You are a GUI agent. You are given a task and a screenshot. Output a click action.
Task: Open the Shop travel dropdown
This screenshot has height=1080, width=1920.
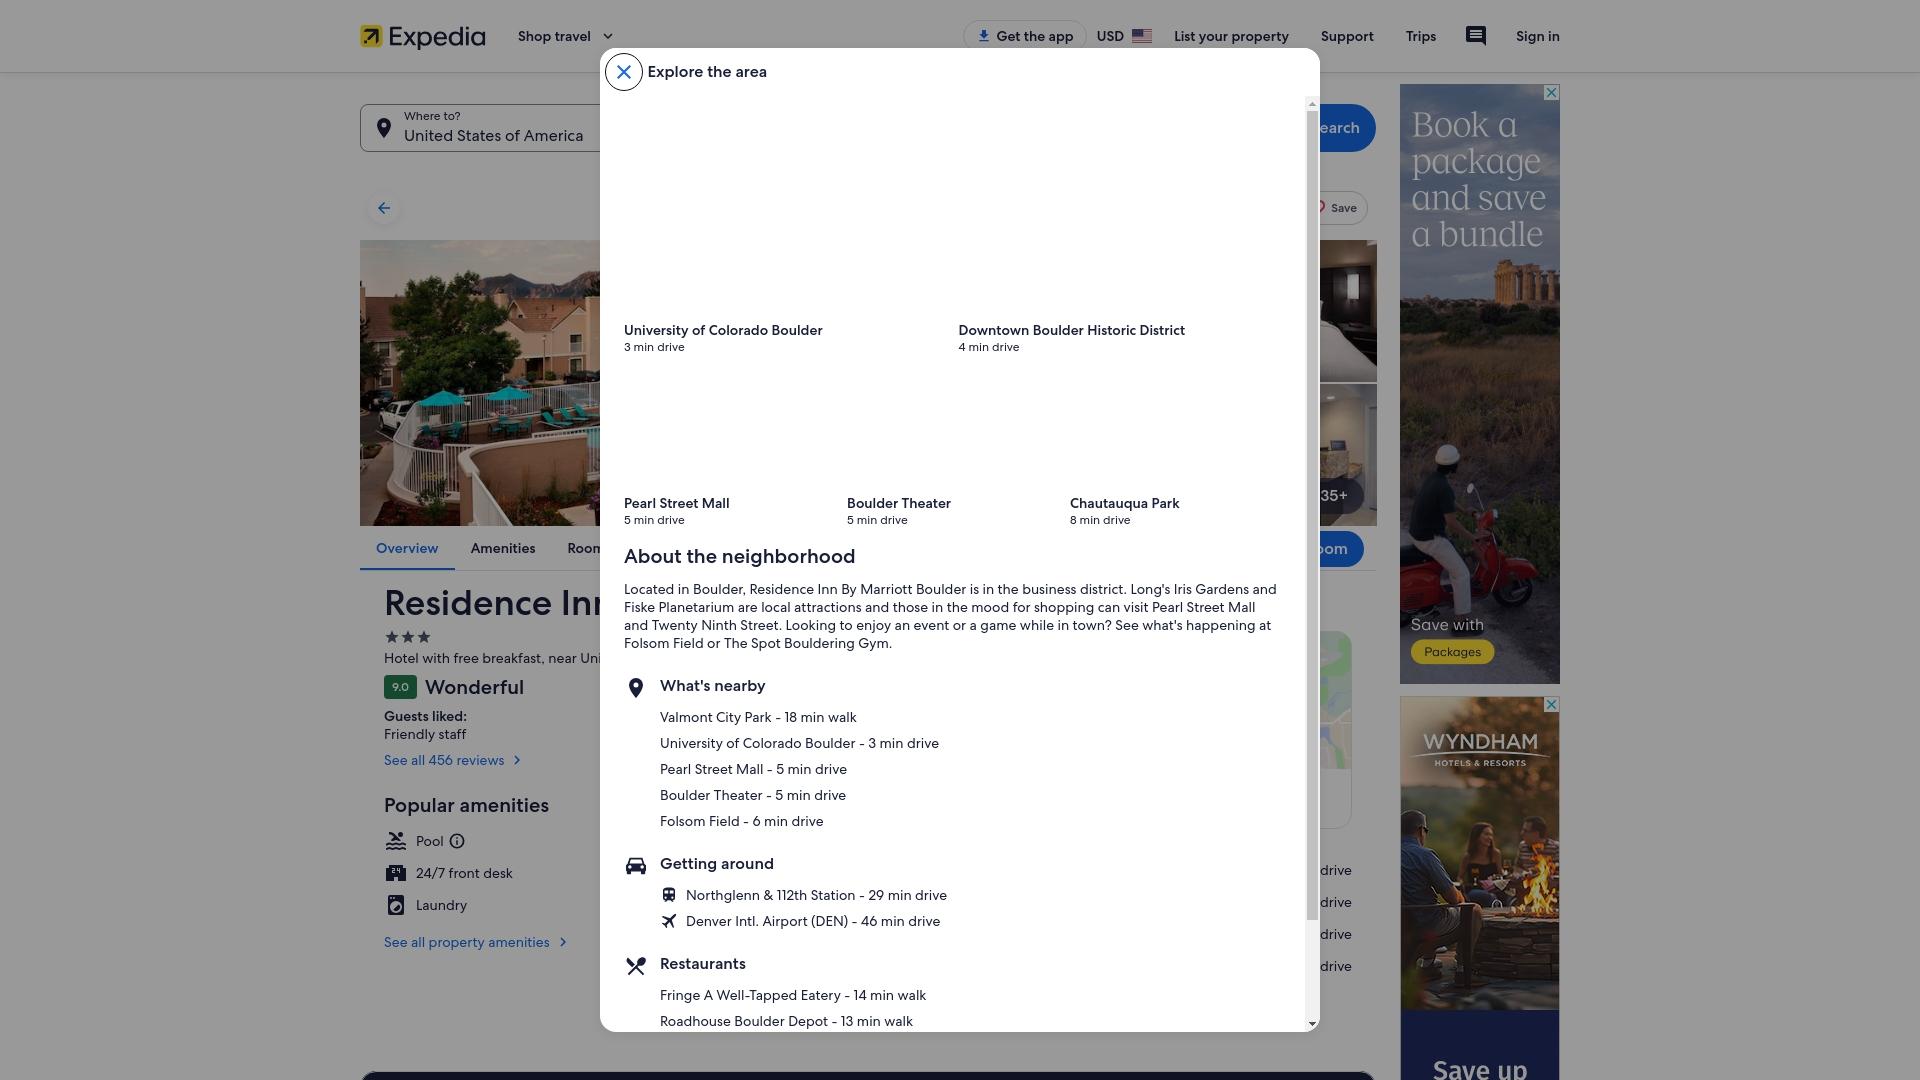coord(566,36)
